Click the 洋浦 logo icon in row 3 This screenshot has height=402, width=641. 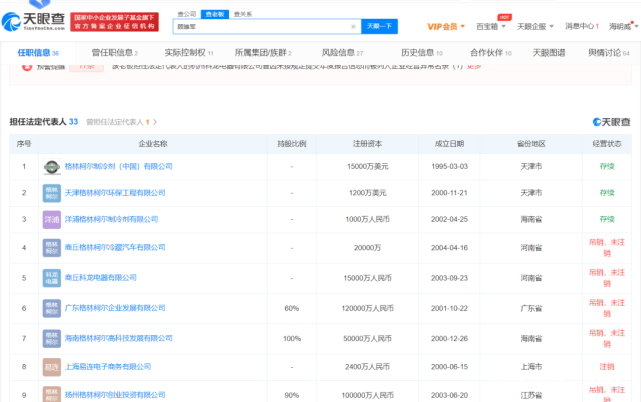(52, 219)
